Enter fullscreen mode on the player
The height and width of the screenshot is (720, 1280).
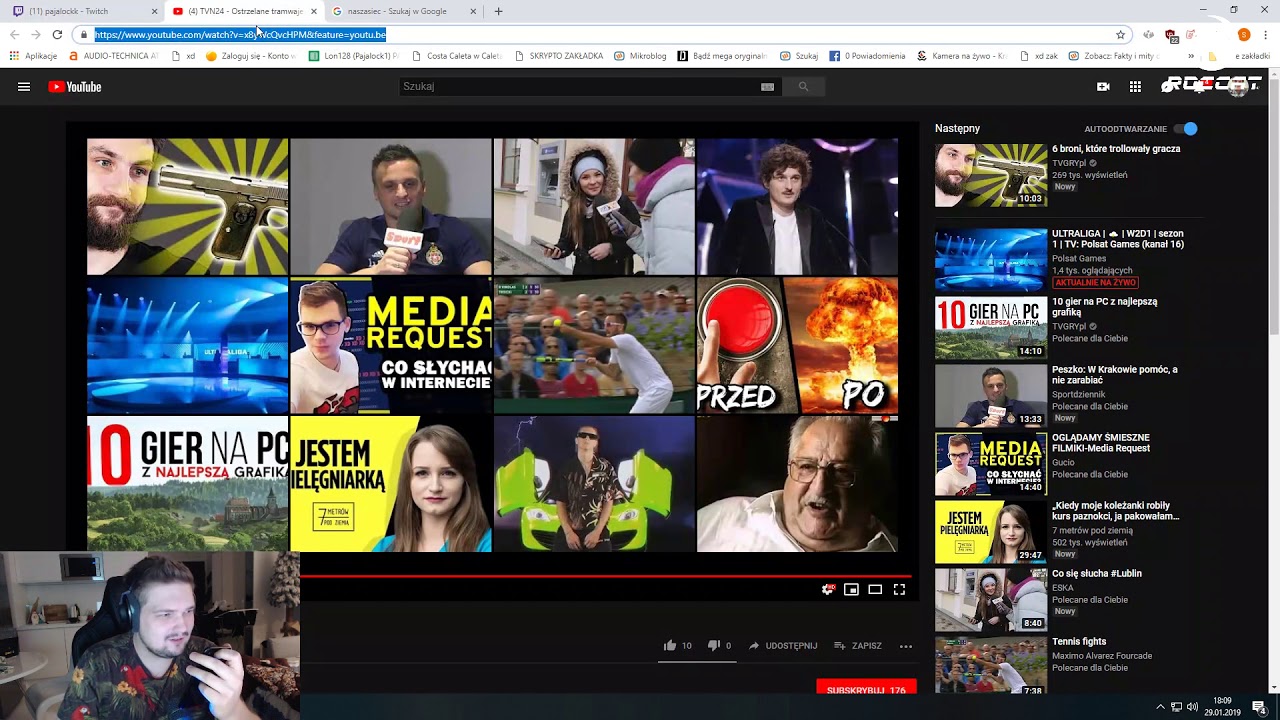pos(899,590)
